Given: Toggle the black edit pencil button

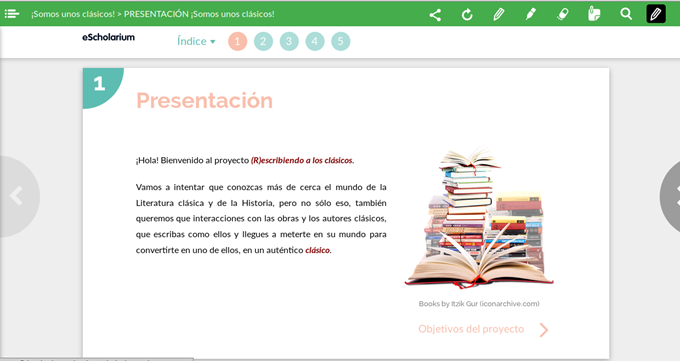Looking at the screenshot, I should click(x=656, y=14).
